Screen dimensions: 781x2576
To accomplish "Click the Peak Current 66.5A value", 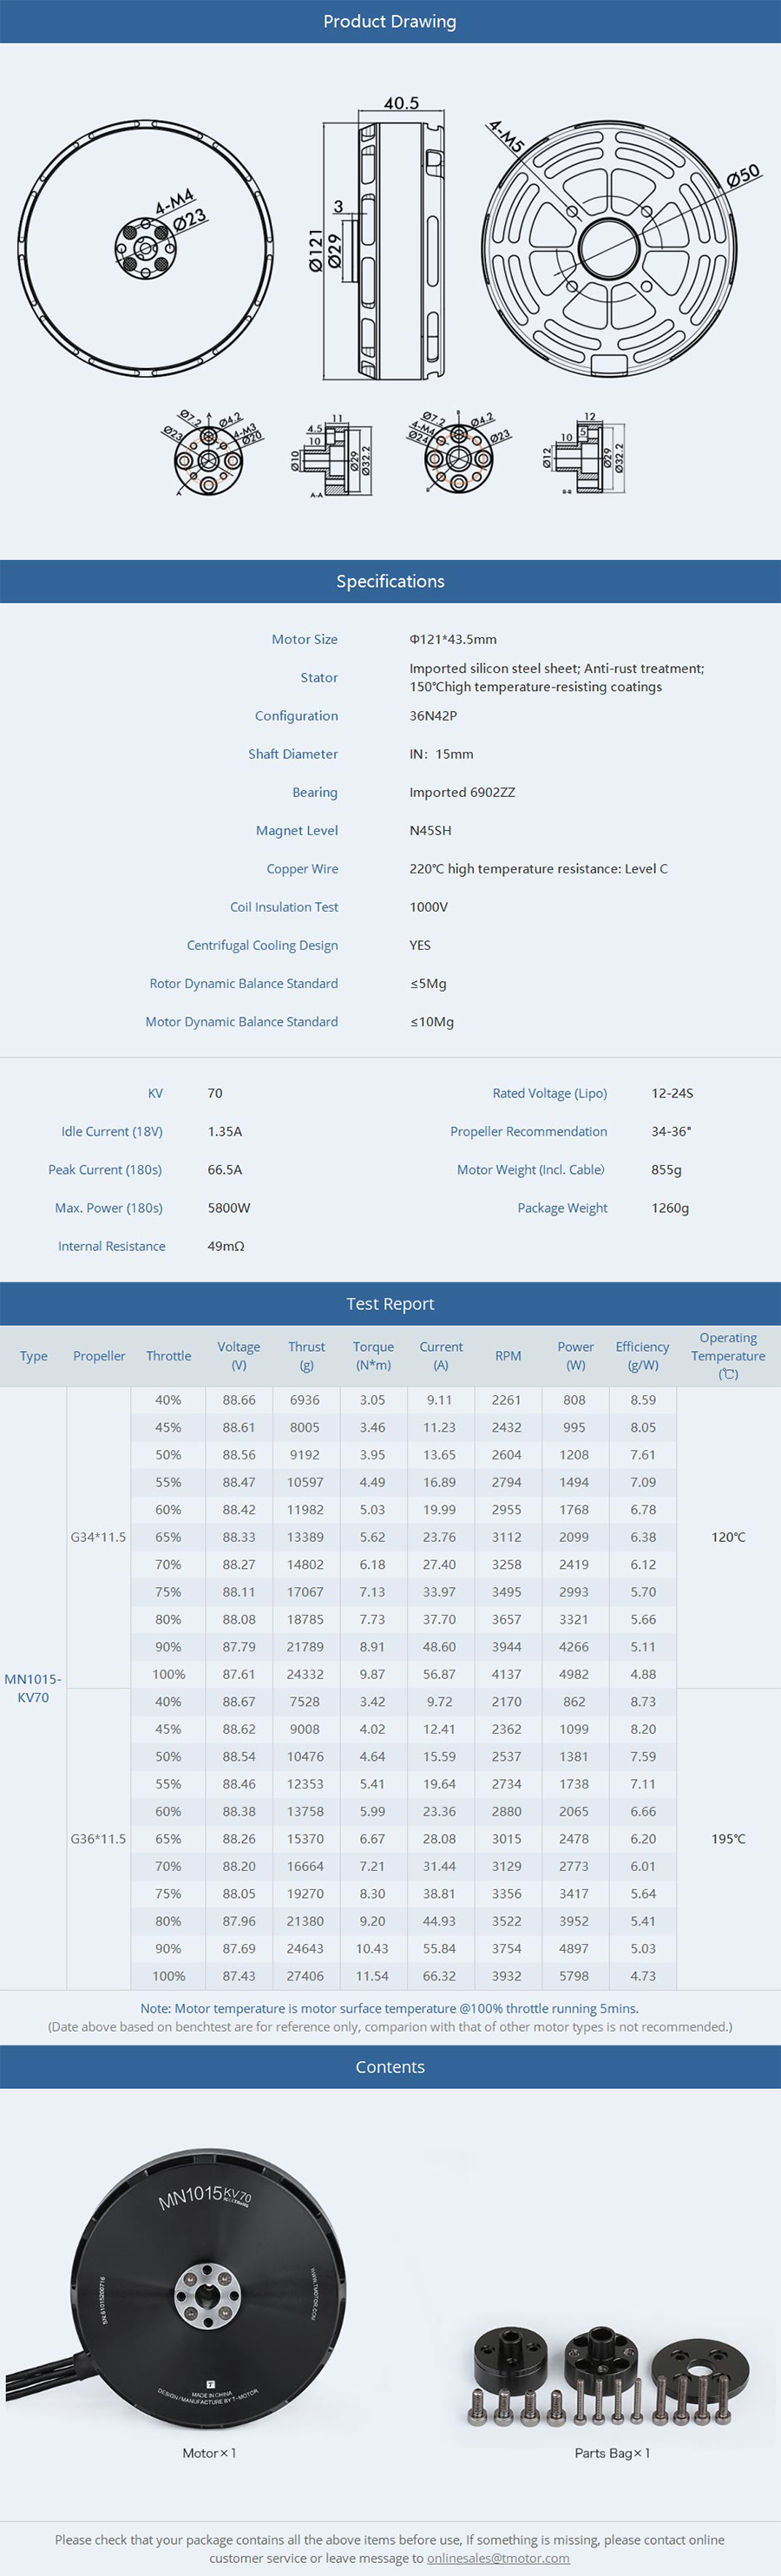I will [225, 1169].
